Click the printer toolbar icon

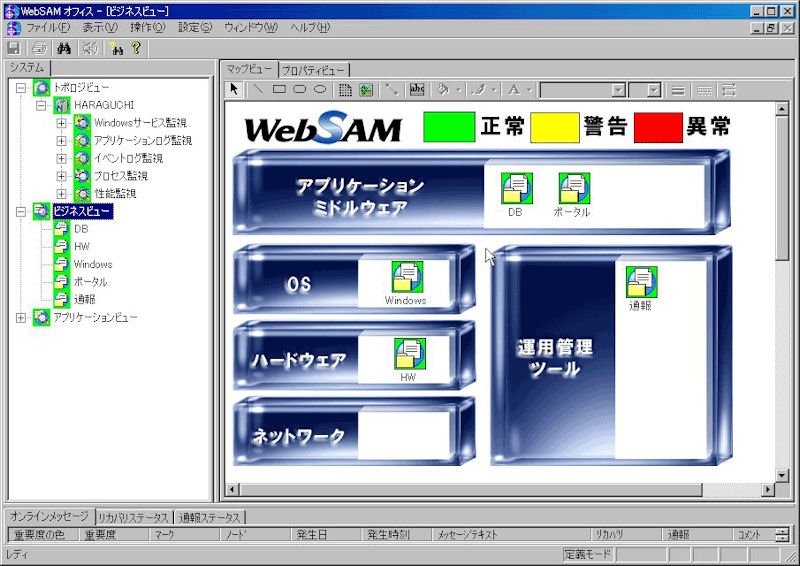click(39, 48)
